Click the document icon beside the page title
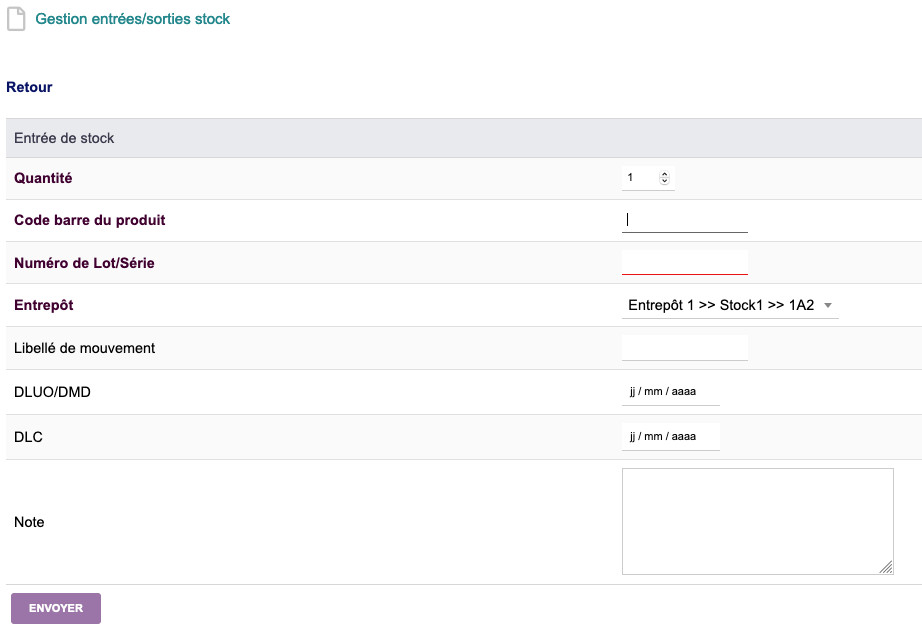This screenshot has height=634, width=922. coord(15,19)
